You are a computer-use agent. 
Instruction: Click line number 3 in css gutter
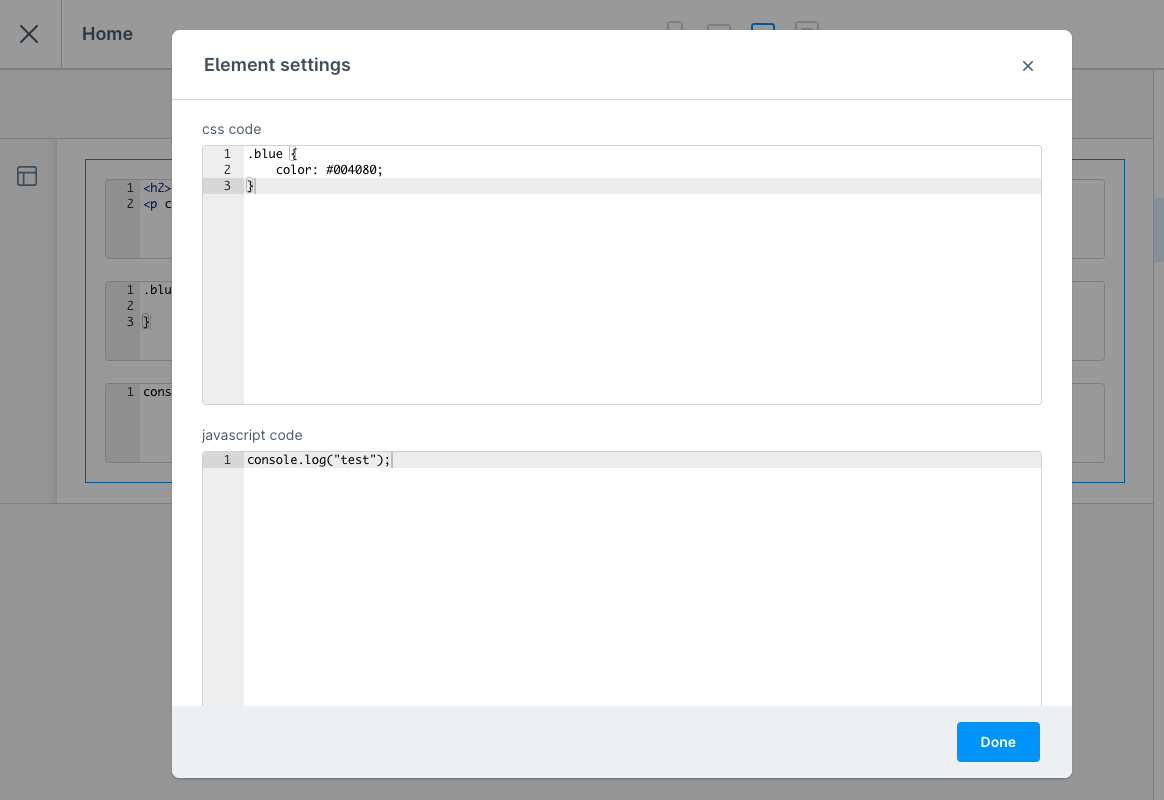(x=227, y=186)
